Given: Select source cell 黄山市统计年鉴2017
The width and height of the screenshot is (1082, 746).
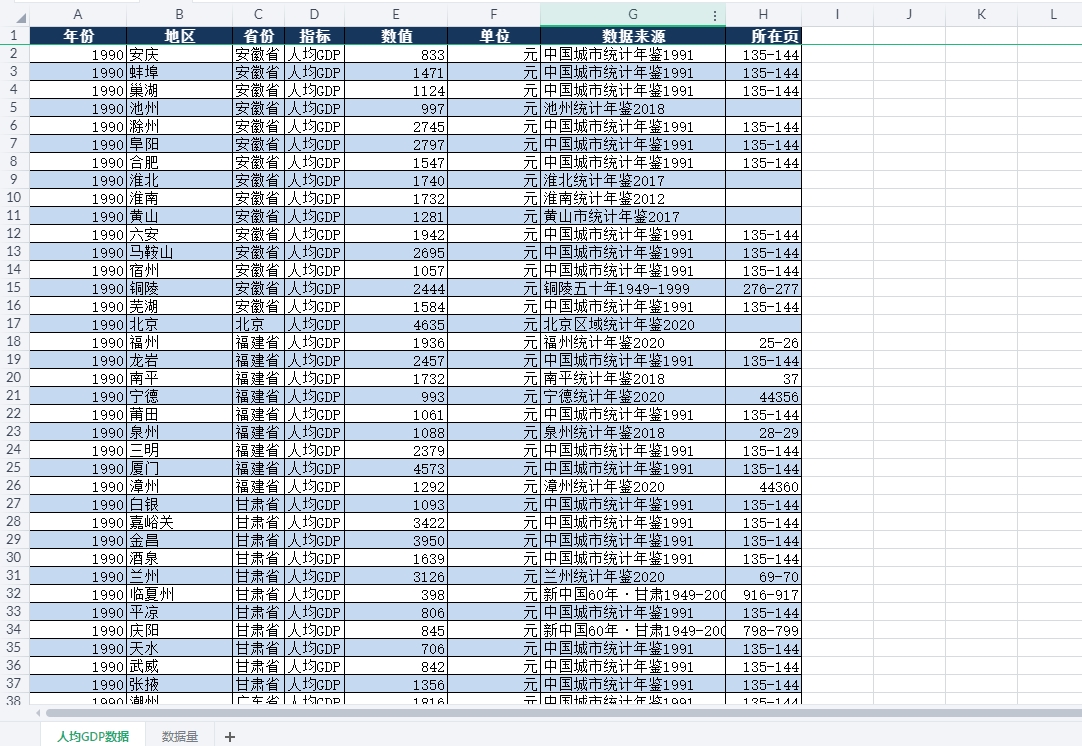Looking at the screenshot, I should click(633, 216).
